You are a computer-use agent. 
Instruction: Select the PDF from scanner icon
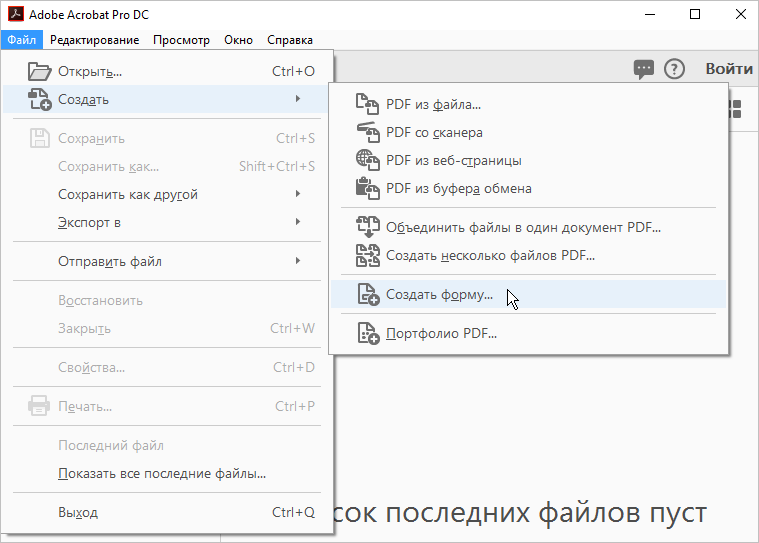pyautogui.click(x=368, y=132)
